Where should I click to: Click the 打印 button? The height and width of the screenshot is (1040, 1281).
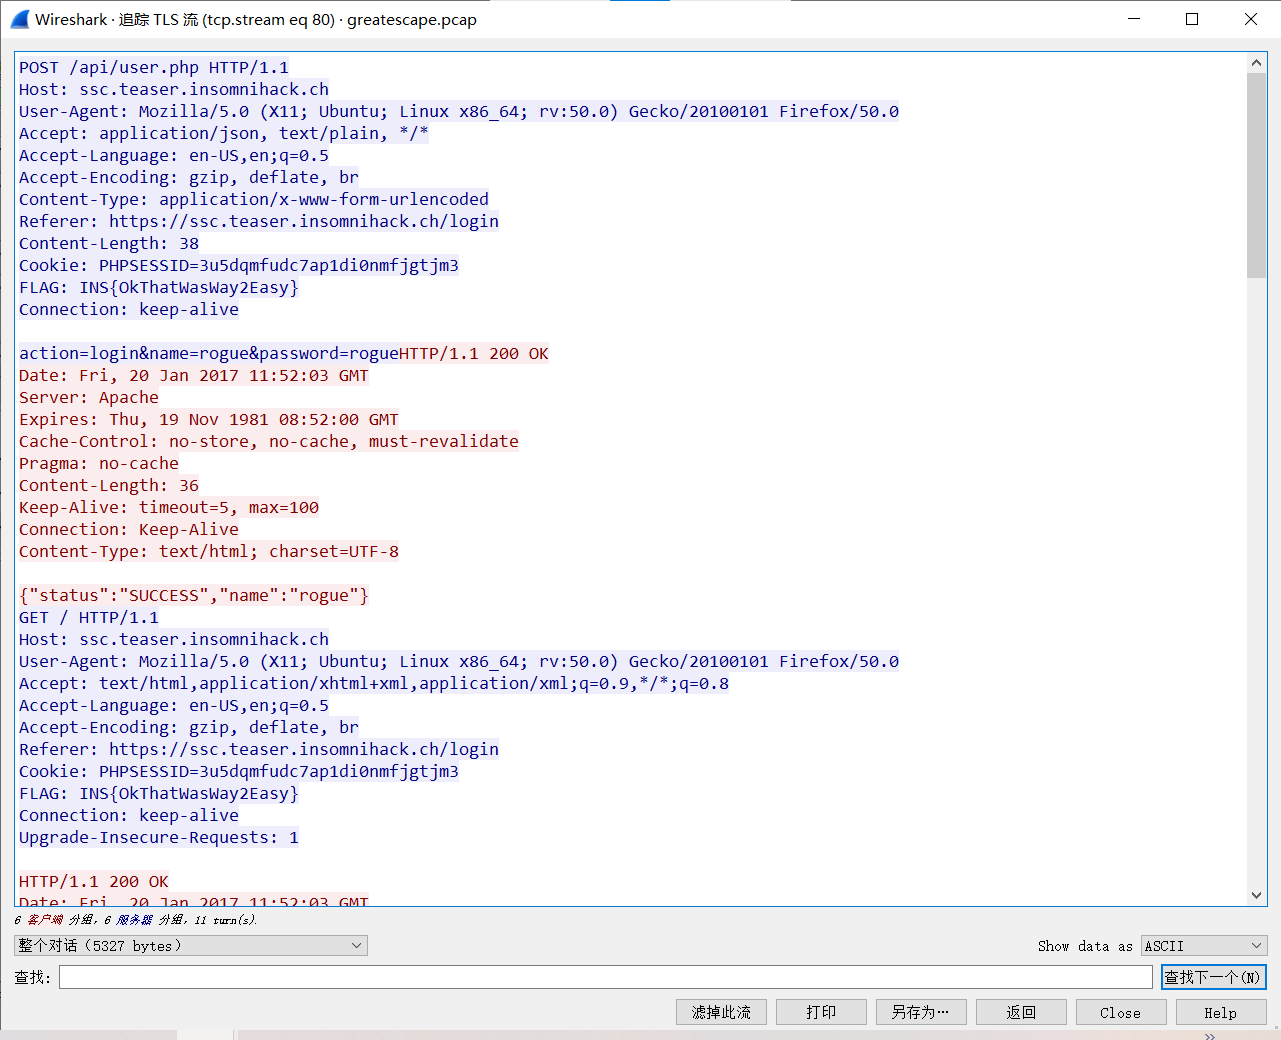click(821, 1012)
